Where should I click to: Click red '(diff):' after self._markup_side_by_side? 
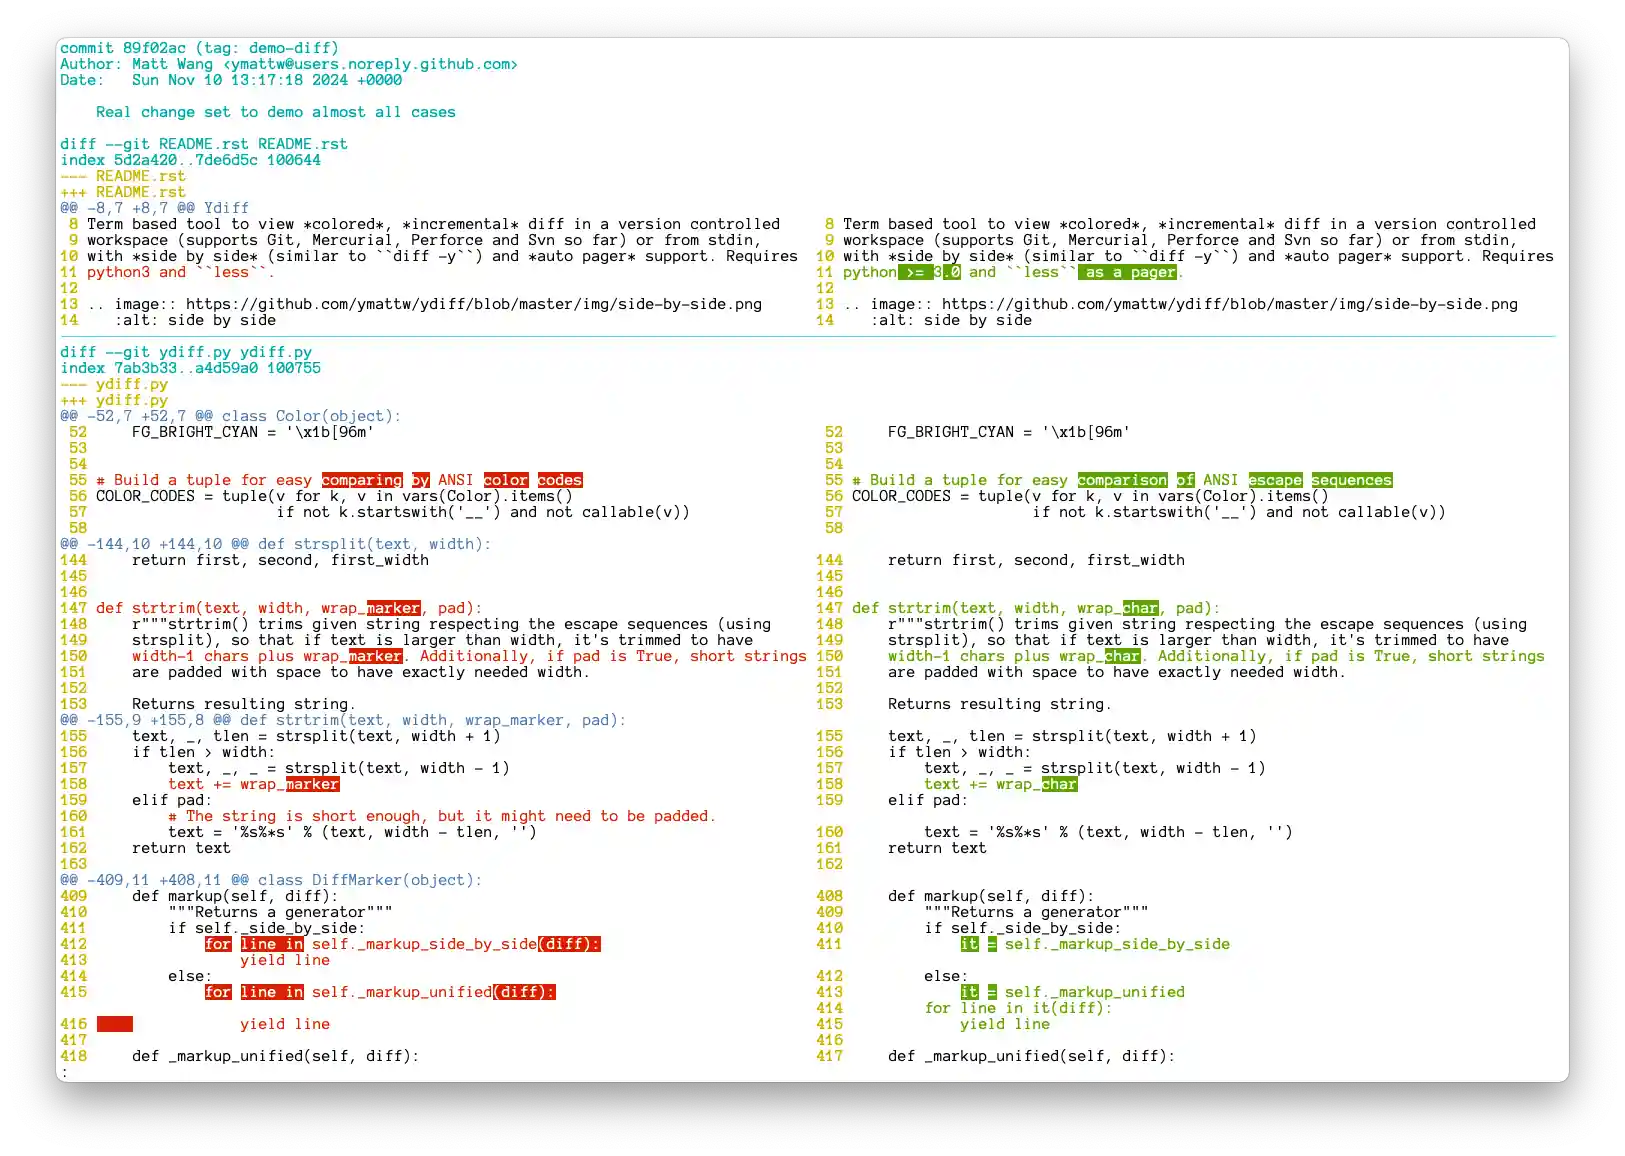[x=569, y=944]
